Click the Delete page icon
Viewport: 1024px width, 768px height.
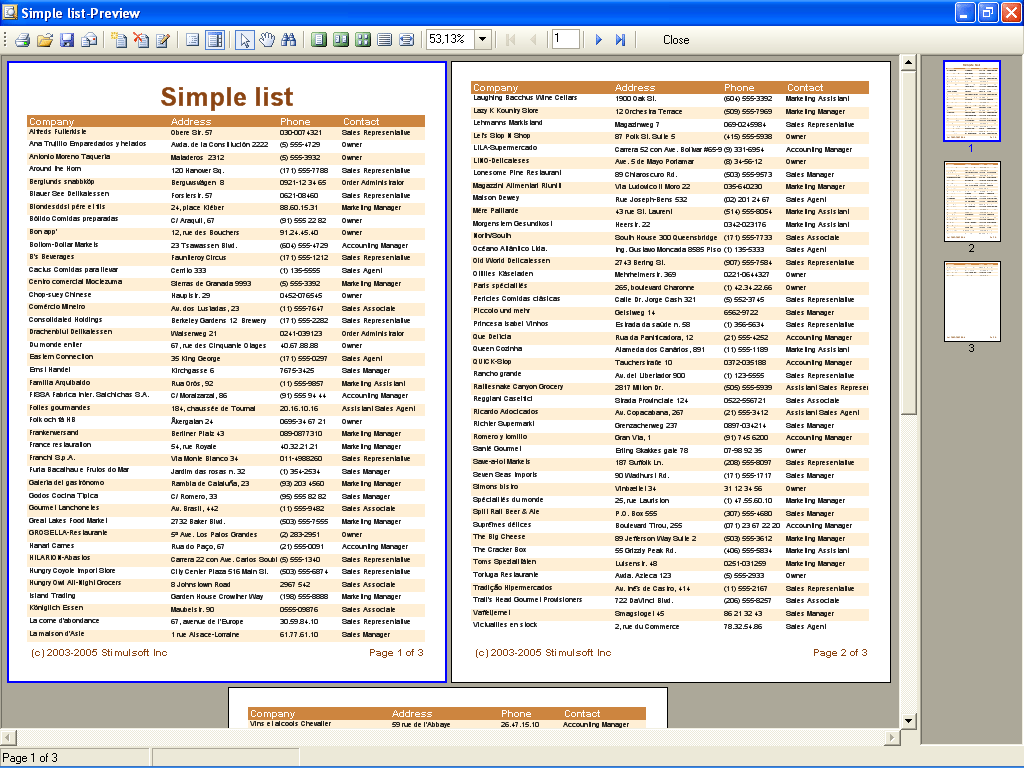click(141, 40)
